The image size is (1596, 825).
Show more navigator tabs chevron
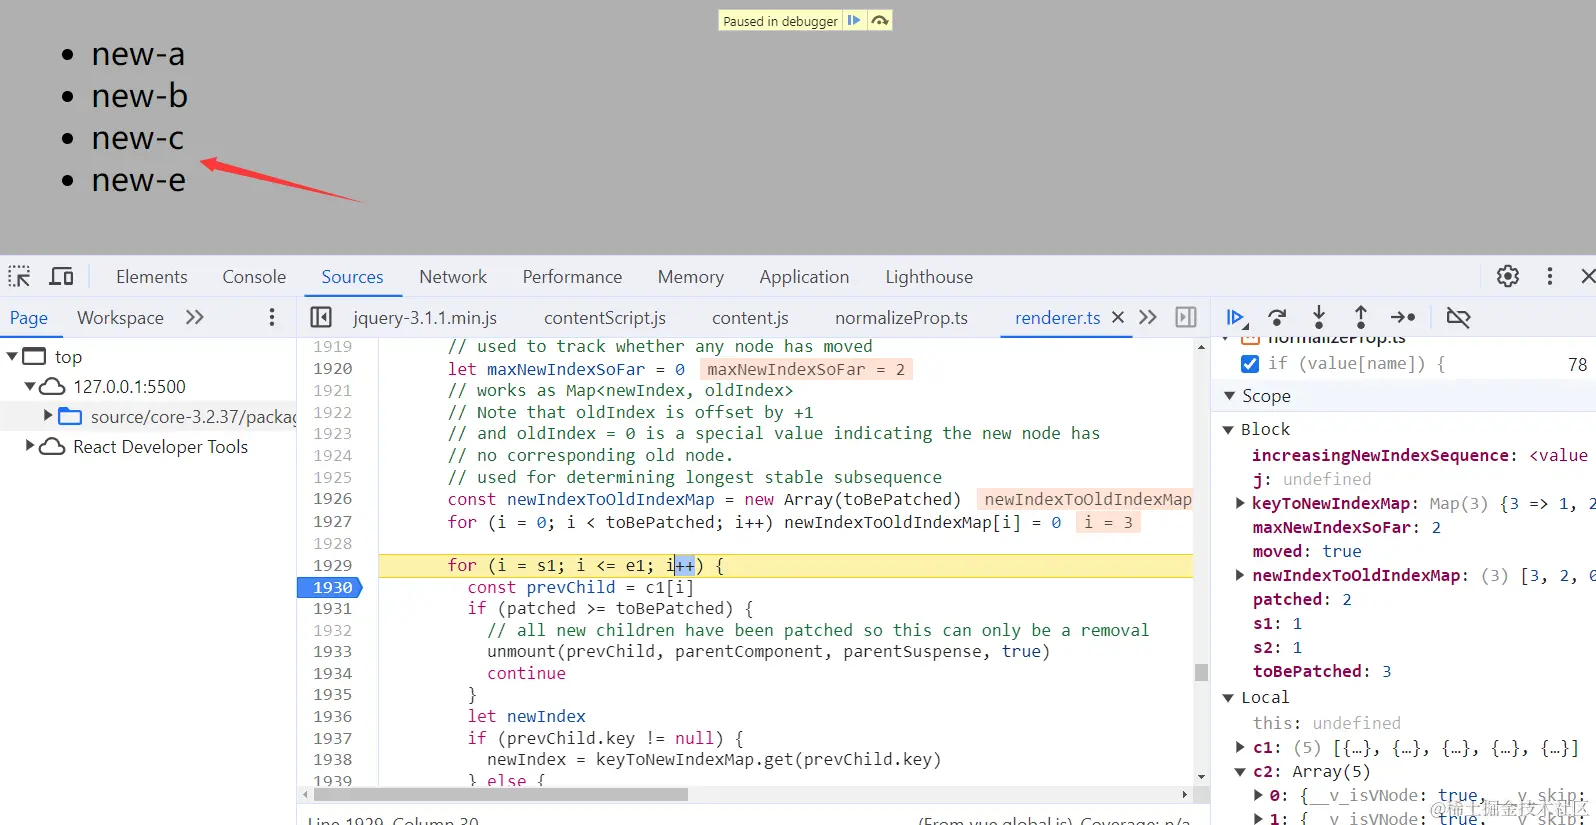point(195,317)
